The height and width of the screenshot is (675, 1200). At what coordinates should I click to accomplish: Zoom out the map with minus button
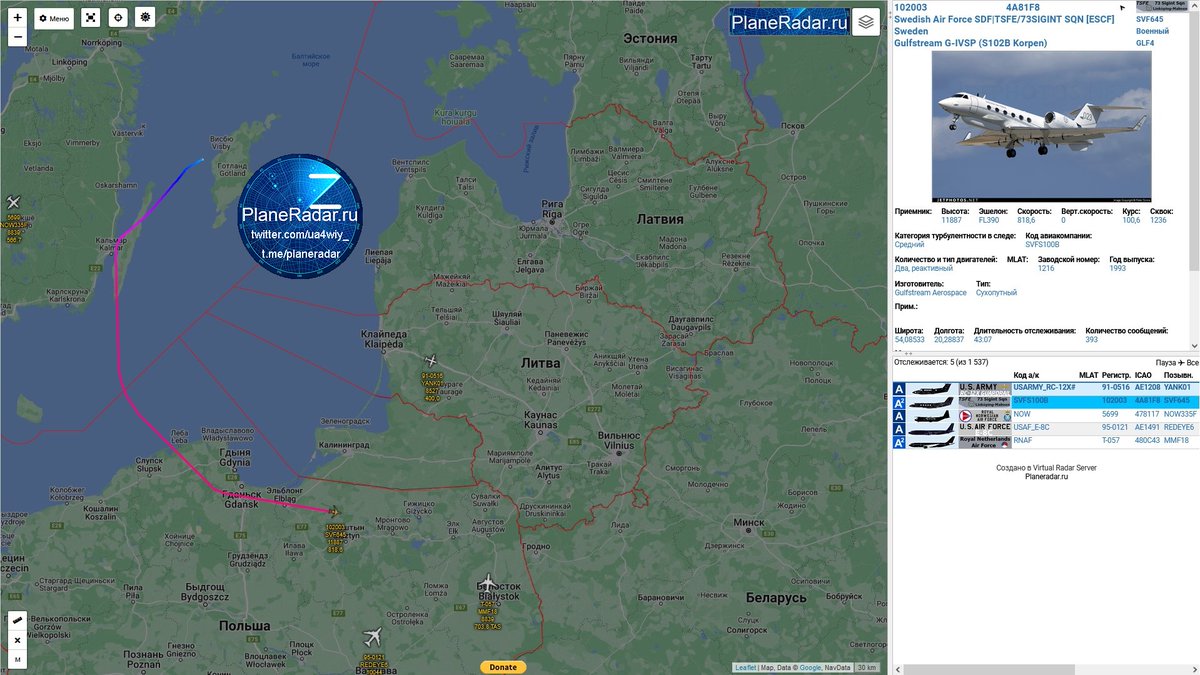point(17,37)
